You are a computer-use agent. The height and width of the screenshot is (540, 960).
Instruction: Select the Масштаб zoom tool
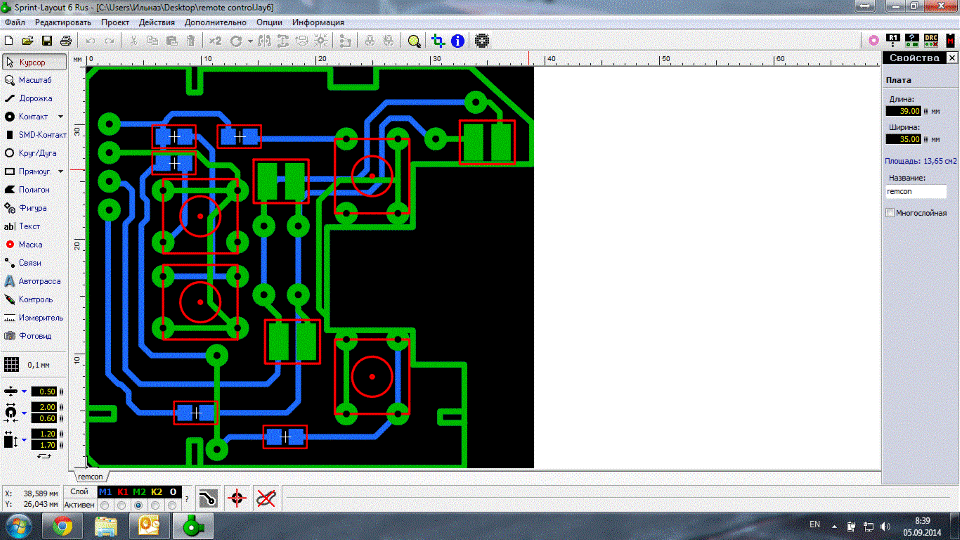pos(34,80)
